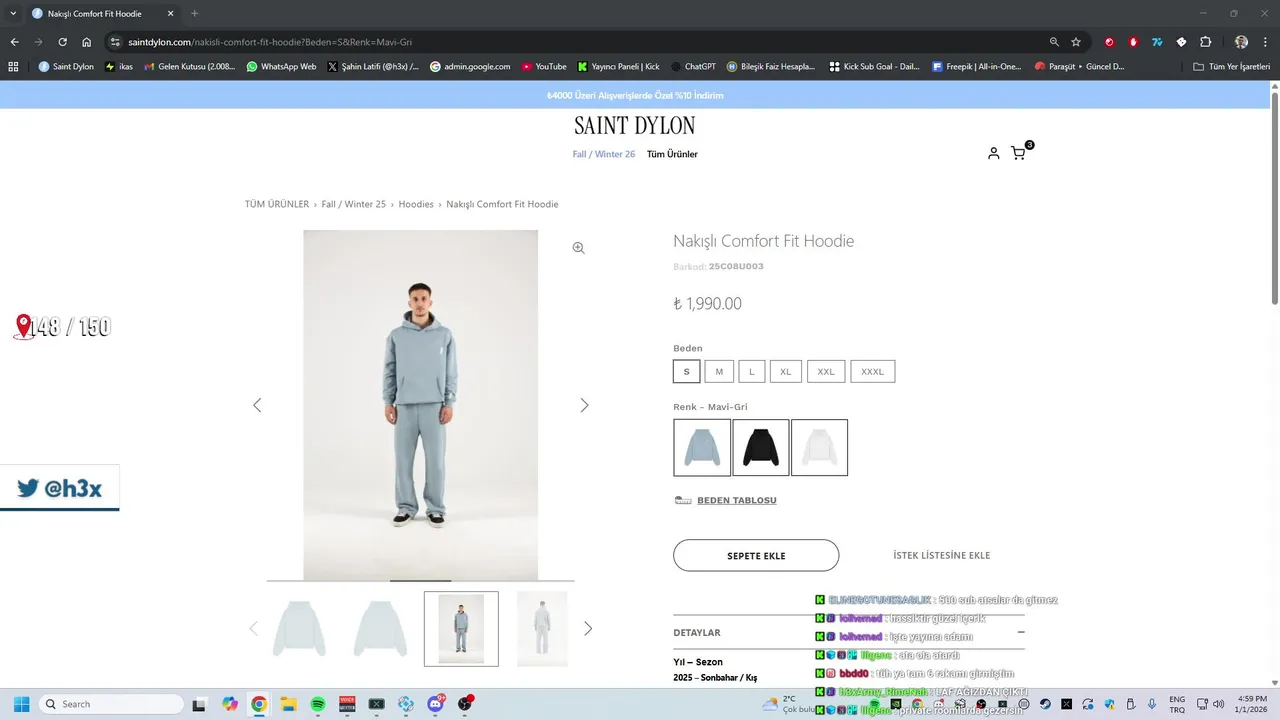Click the Windows taskbar Search box
The width and height of the screenshot is (1280, 720).
coord(111,704)
